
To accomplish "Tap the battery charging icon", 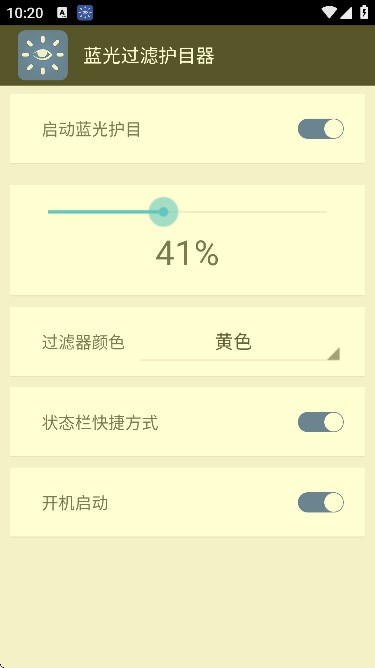I will point(364,12).
